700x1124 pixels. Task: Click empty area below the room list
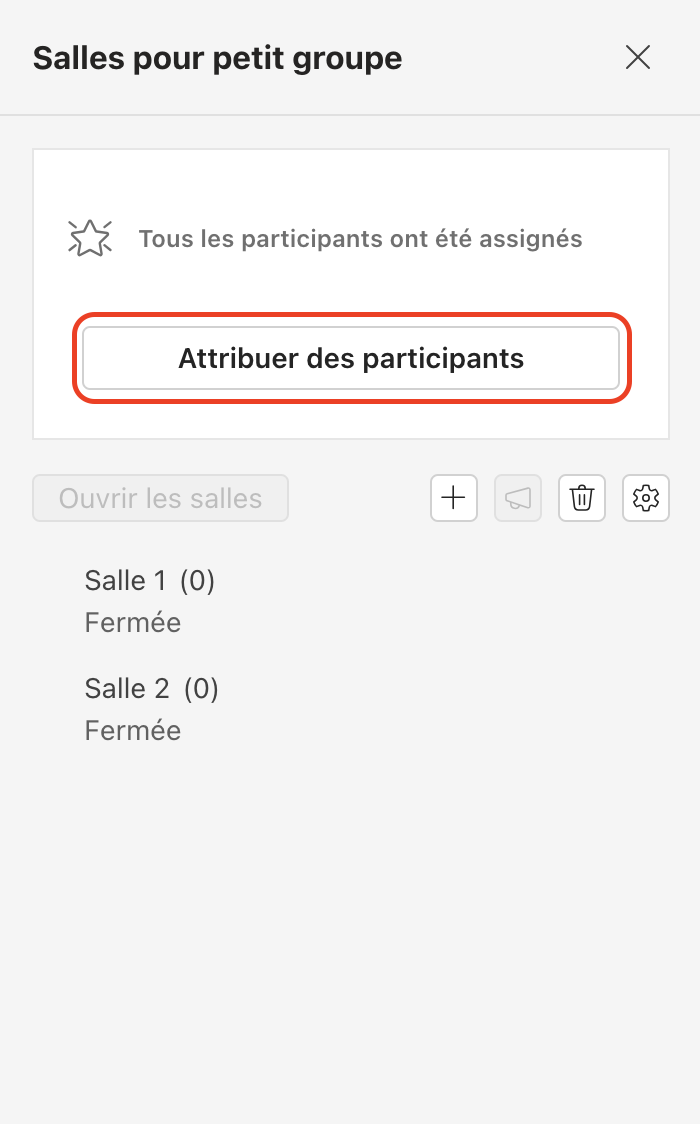(350, 920)
